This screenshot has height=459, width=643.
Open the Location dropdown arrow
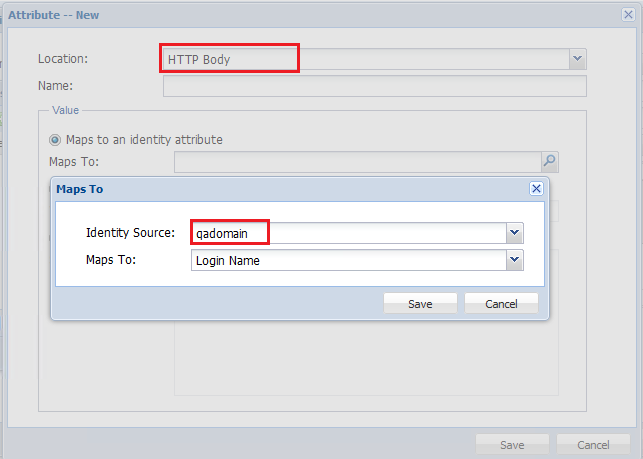click(577, 59)
